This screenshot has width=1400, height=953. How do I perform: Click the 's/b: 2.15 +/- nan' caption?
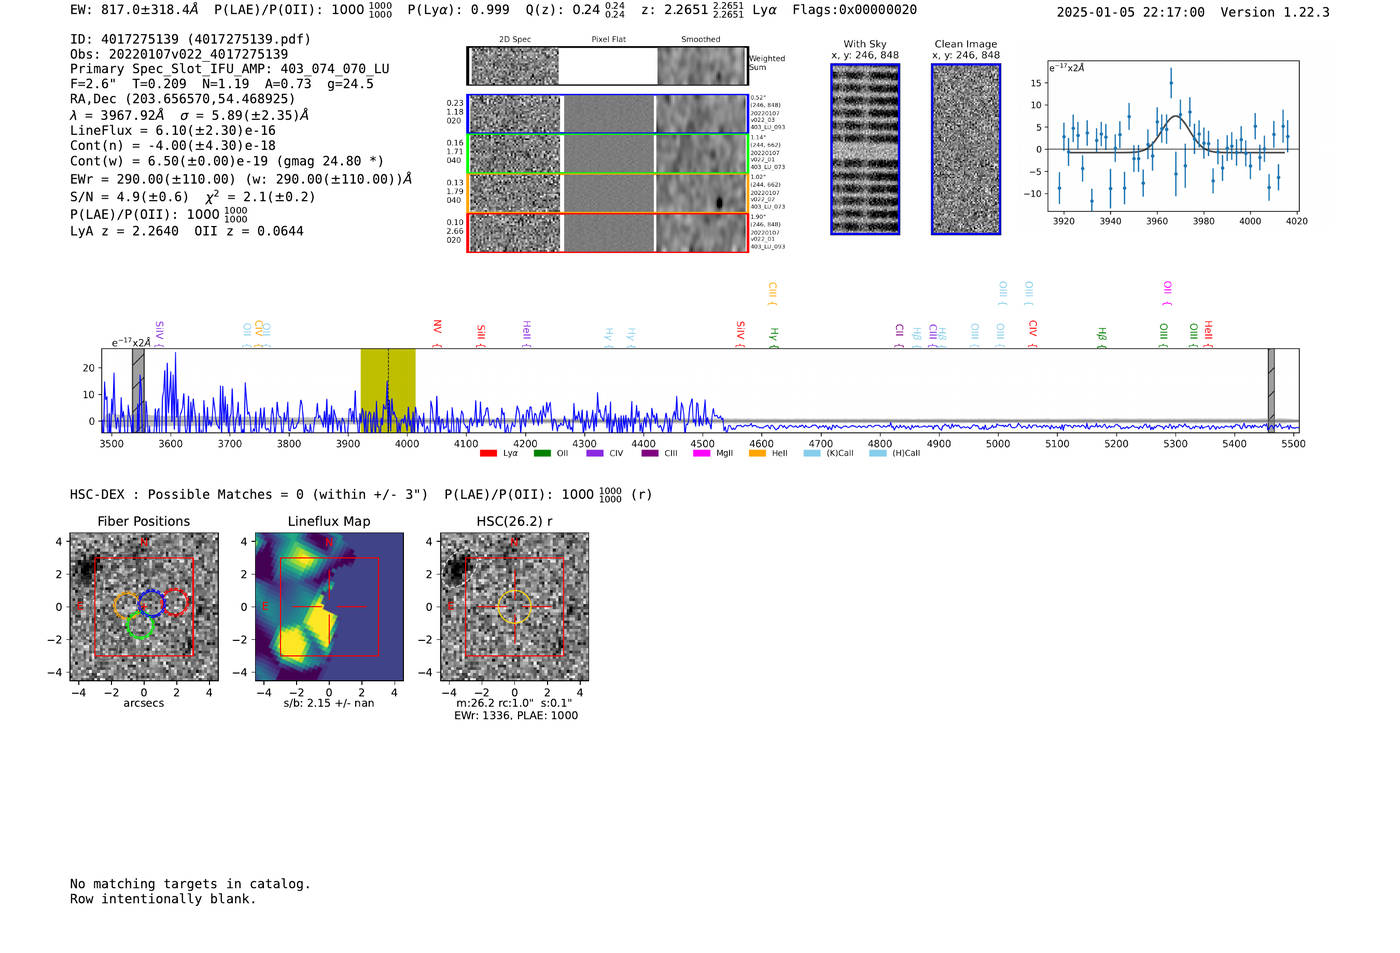329,703
